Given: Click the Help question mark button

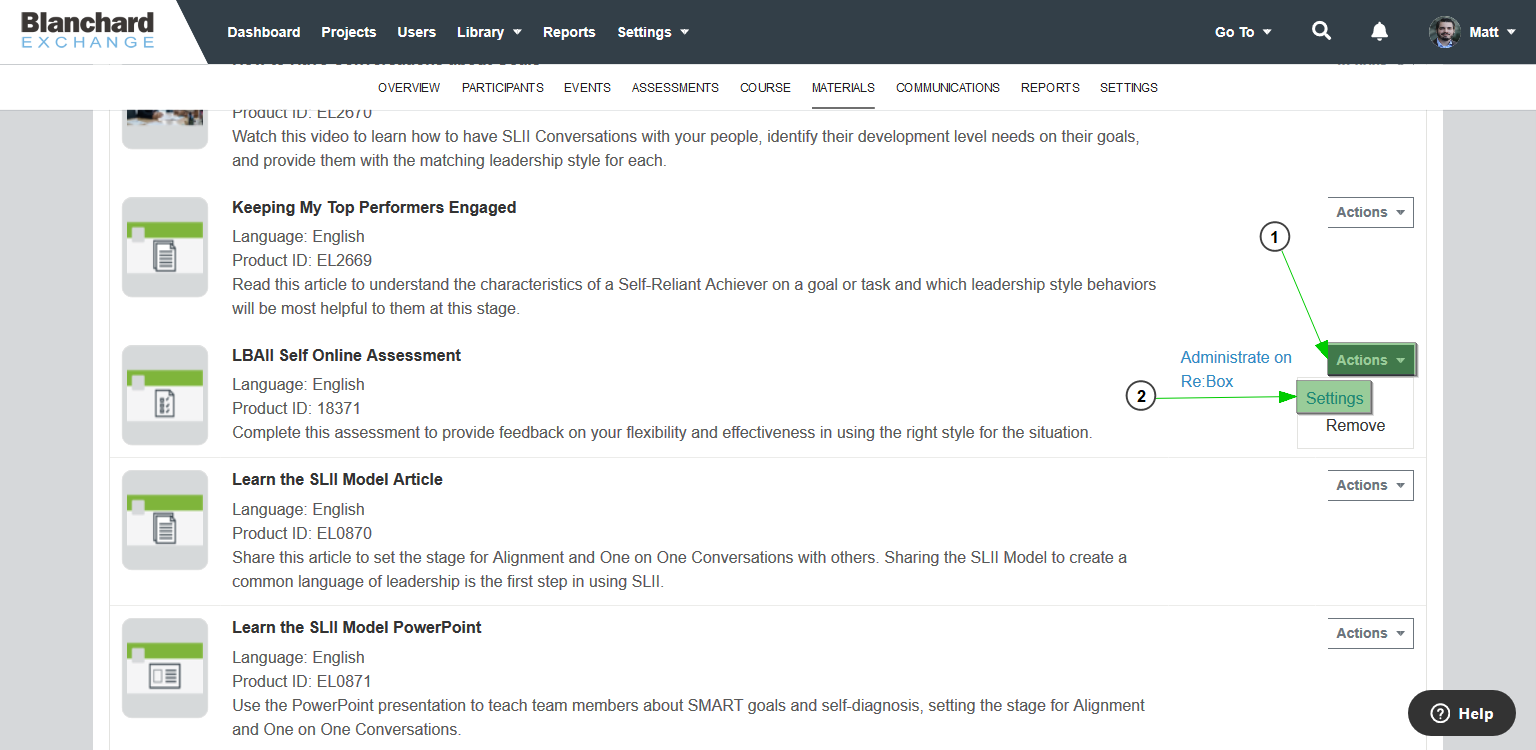Looking at the screenshot, I should (1461, 713).
